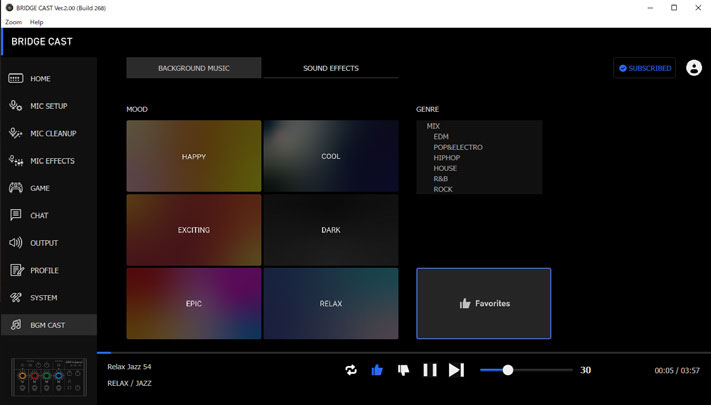This screenshot has height=405, width=711.
Task: Open MIC SETUP icon in sidebar
Action: tap(16, 106)
